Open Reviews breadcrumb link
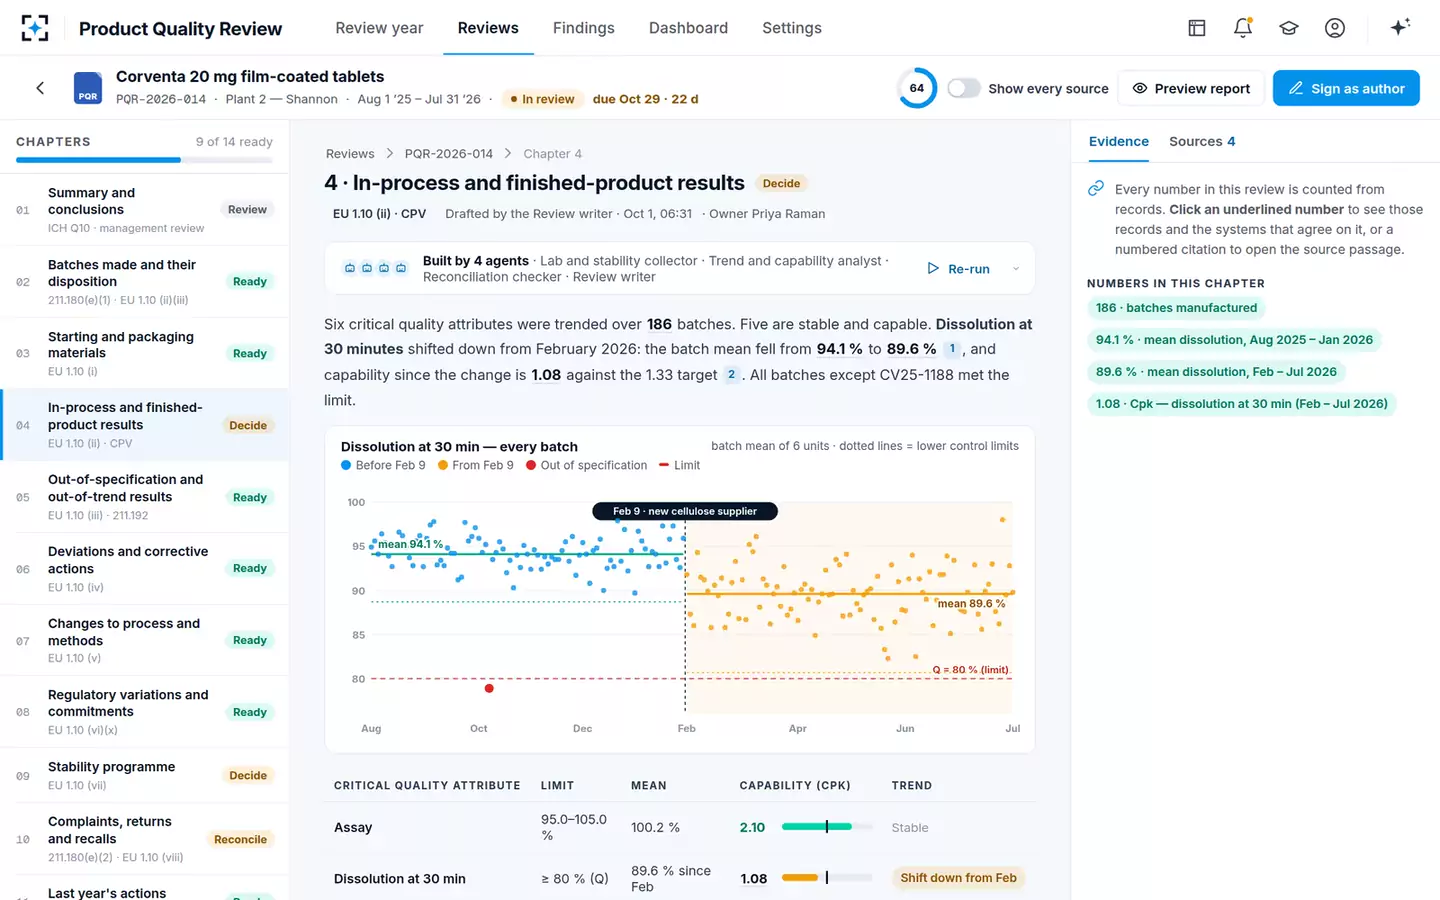 [x=350, y=153]
